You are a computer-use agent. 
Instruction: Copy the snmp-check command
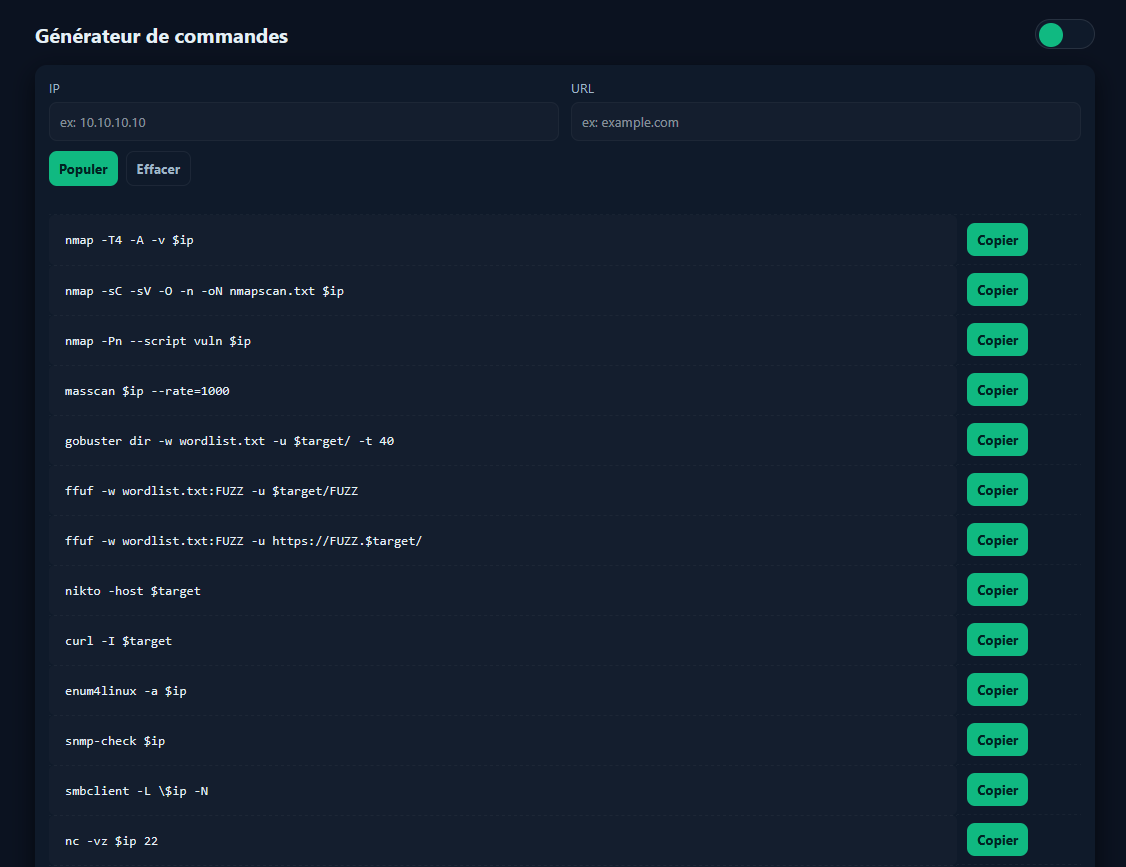pos(997,740)
